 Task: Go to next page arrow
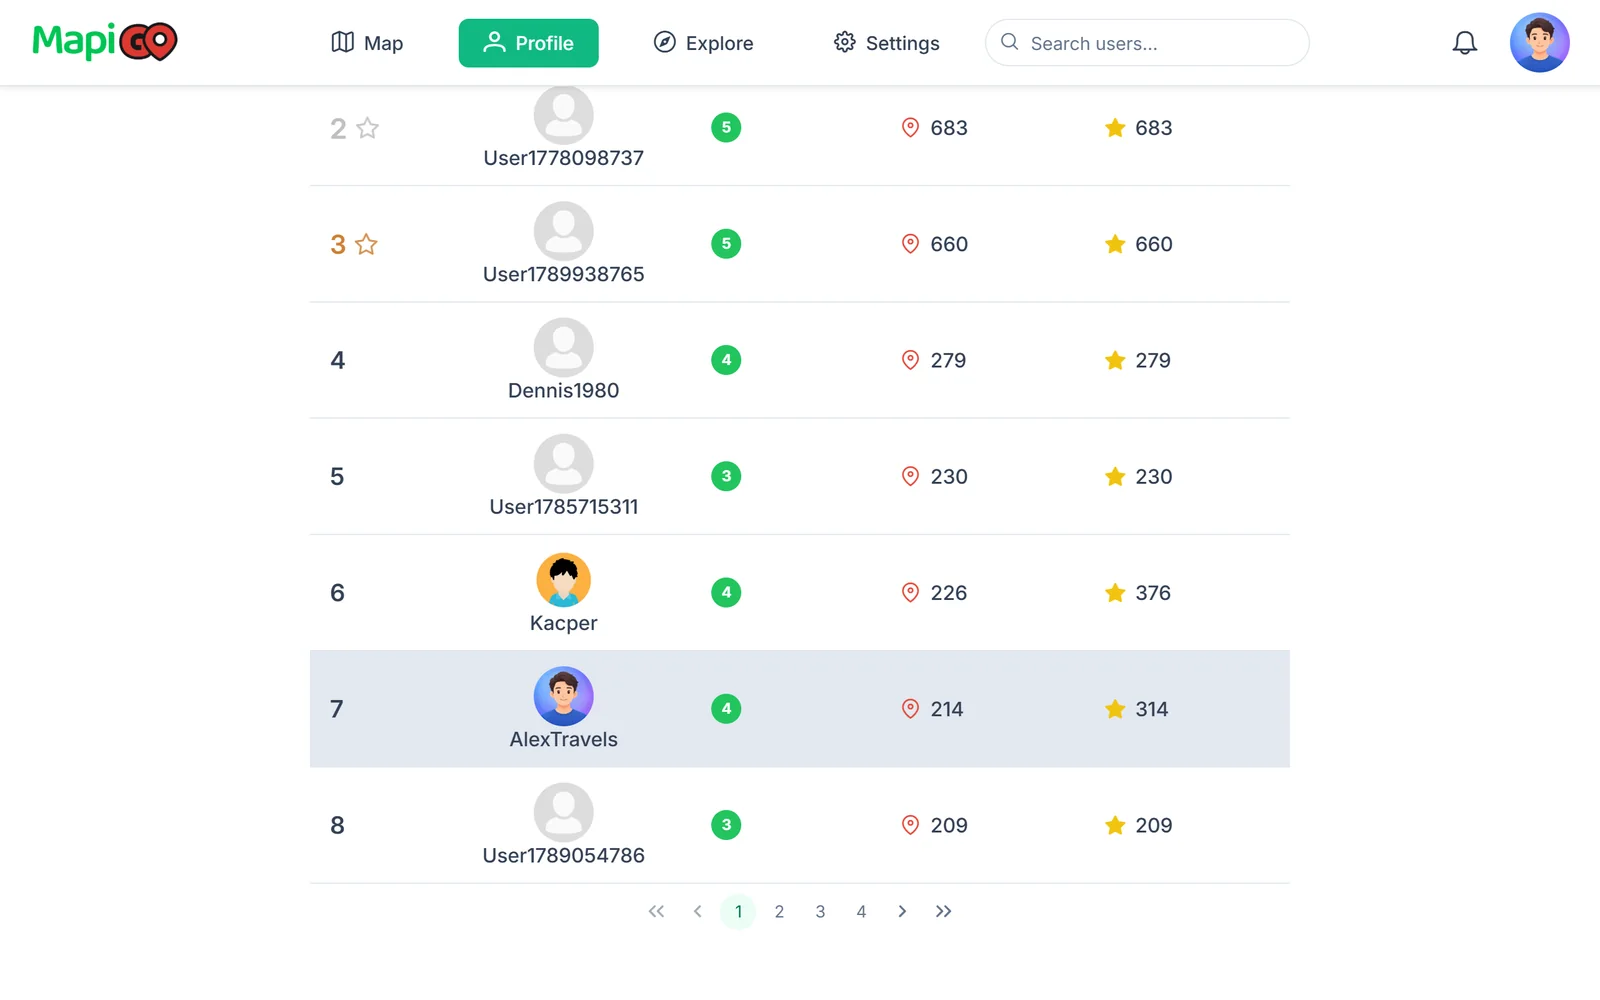tap(902, 911)
